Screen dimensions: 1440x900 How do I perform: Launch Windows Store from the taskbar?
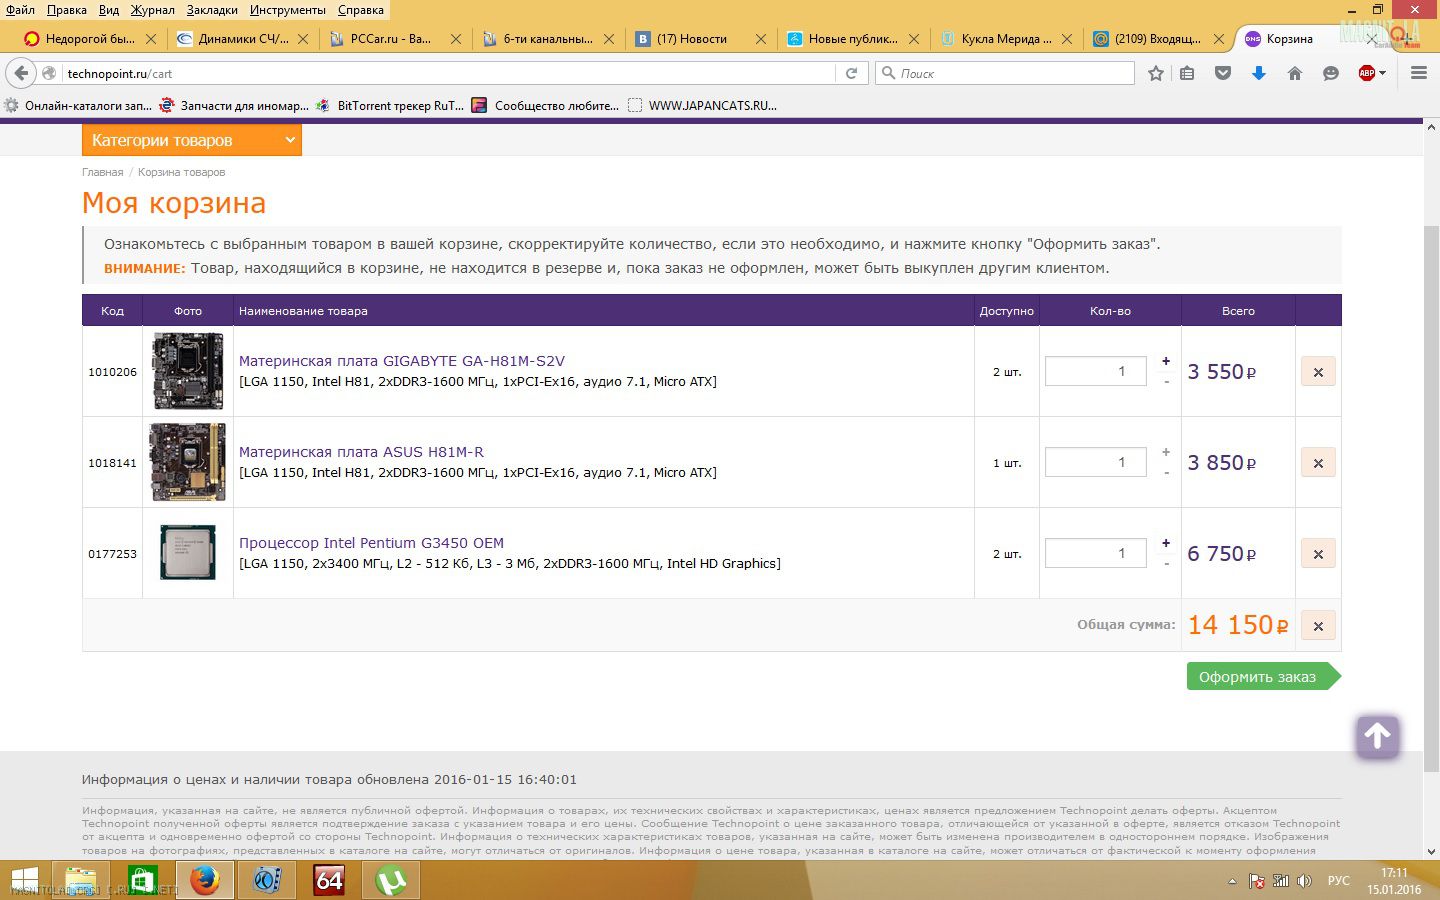(x=142, y=880)
